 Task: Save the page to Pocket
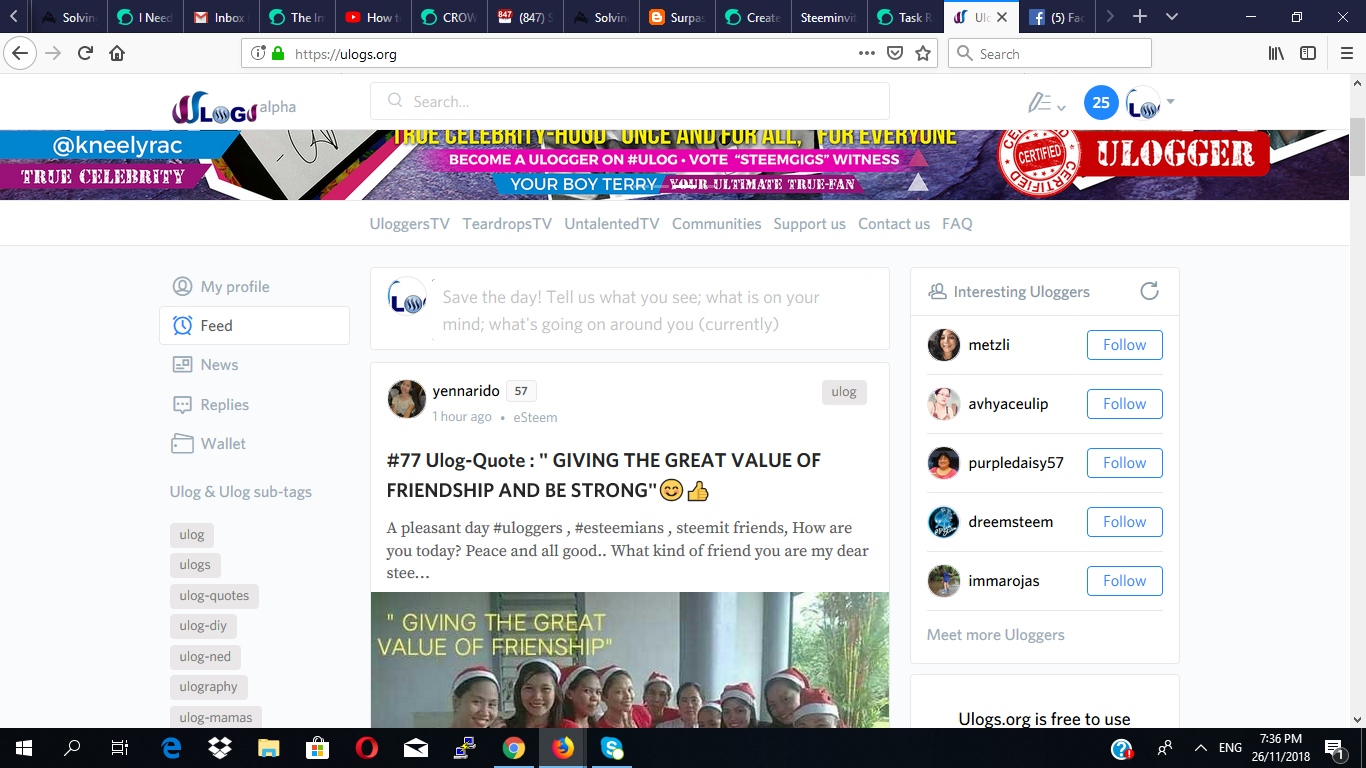pyautogui.click(x=895, y=53)
